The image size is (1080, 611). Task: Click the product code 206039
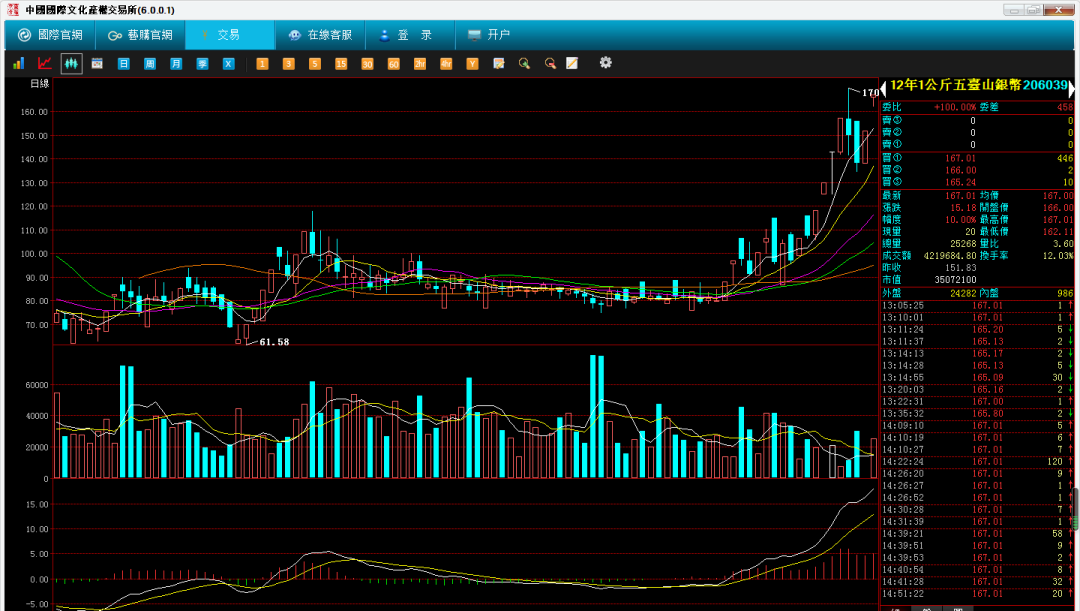[1045, 85]
